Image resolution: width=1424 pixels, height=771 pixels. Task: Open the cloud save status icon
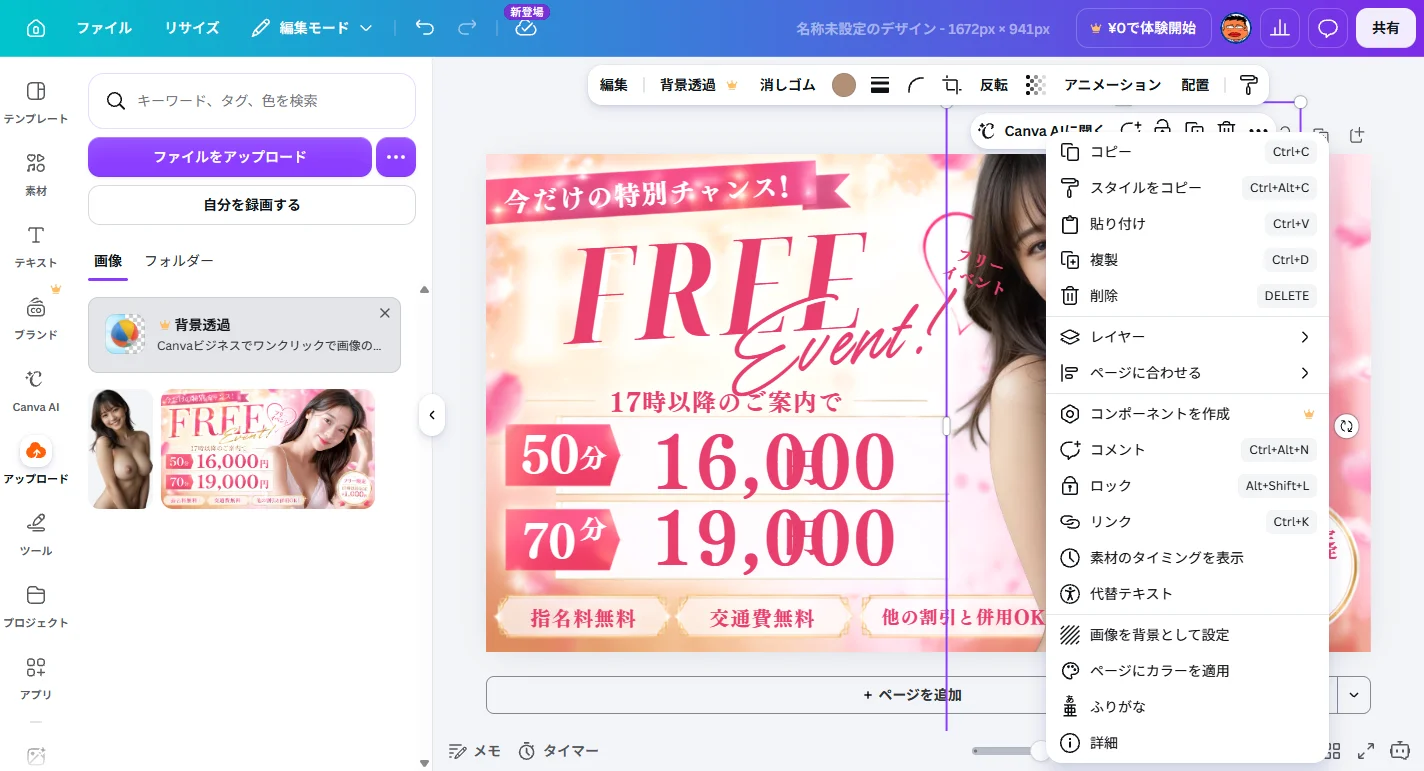[526, 28]
